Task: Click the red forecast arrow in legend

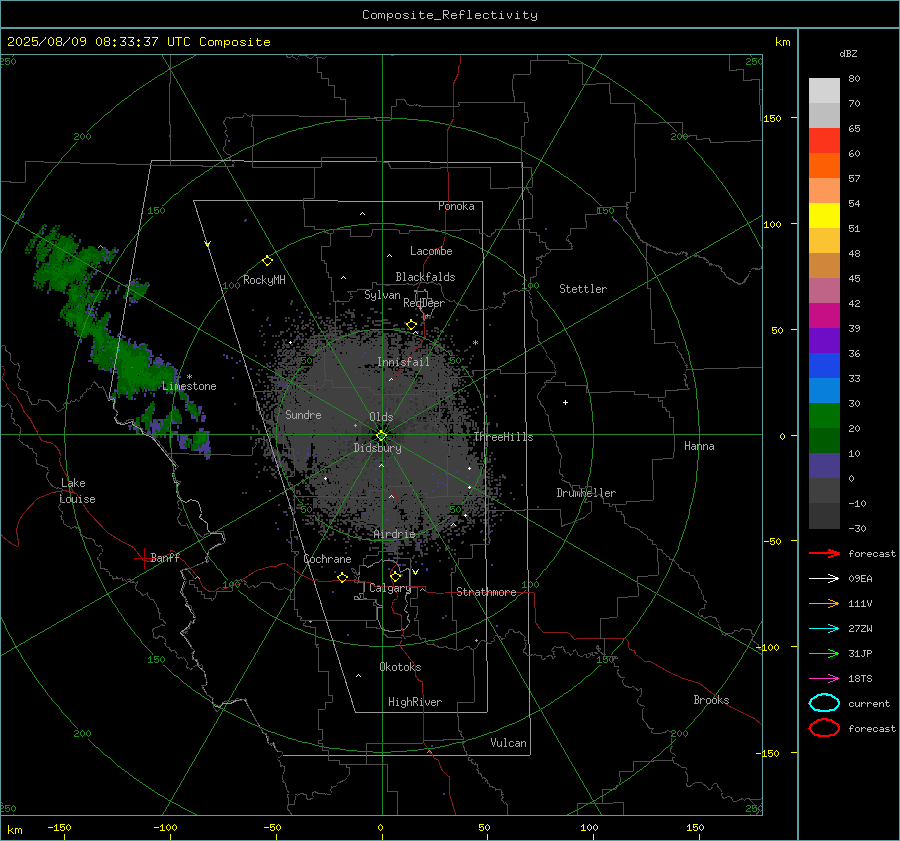Action: coord(824,553)
